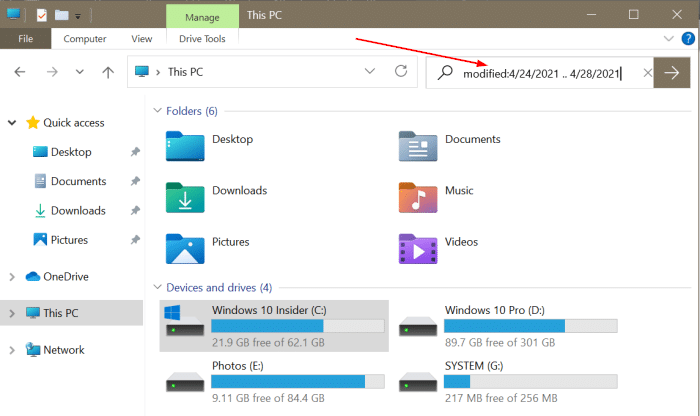700x416 pixels.
Task: Open Desktop in the Quick access list
Action: click(71, 152)
